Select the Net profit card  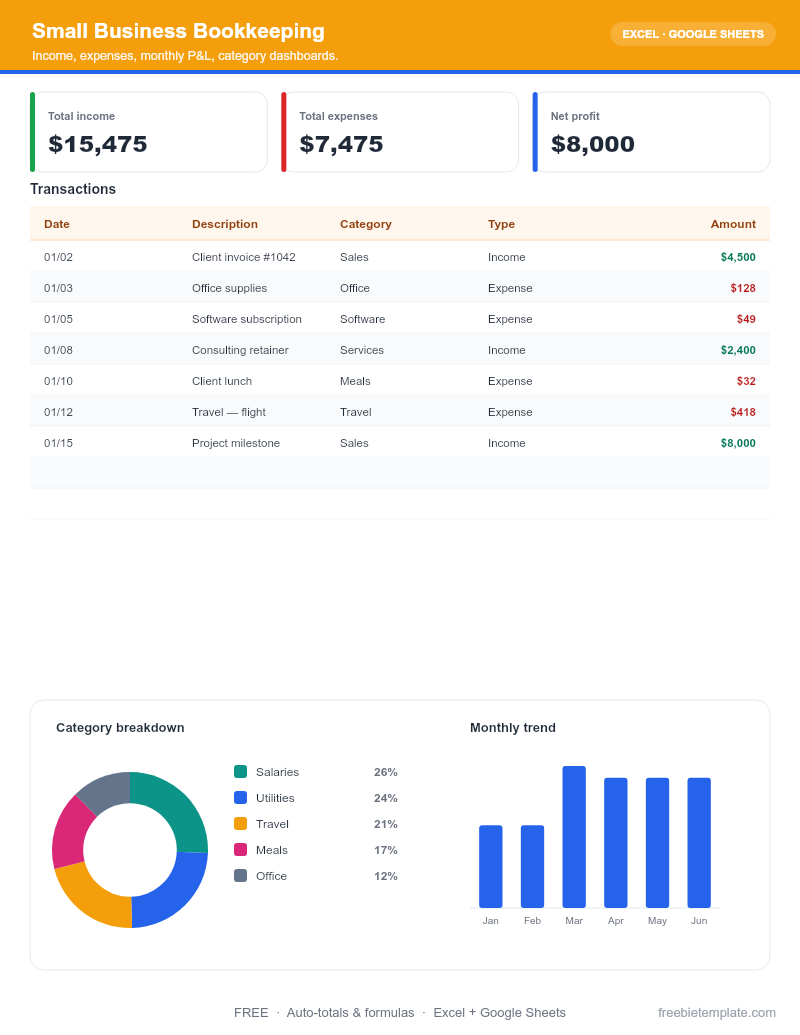(x=651, y=132)
